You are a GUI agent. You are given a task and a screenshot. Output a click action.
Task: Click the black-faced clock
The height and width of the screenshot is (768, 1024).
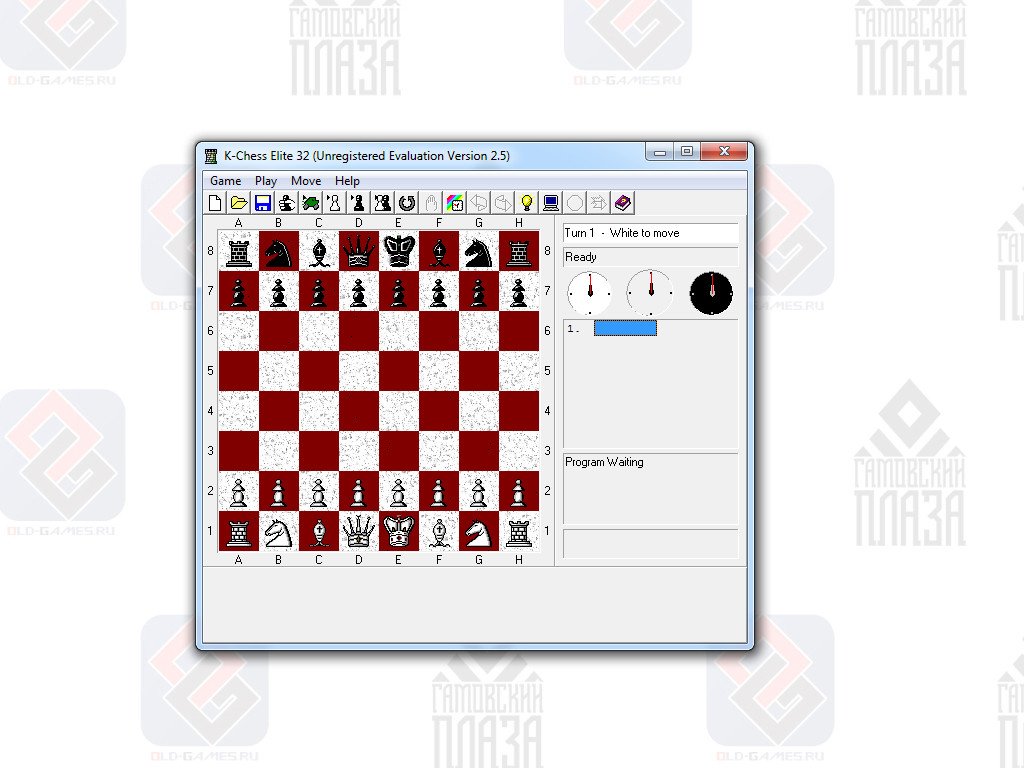(x=711, y=293)
